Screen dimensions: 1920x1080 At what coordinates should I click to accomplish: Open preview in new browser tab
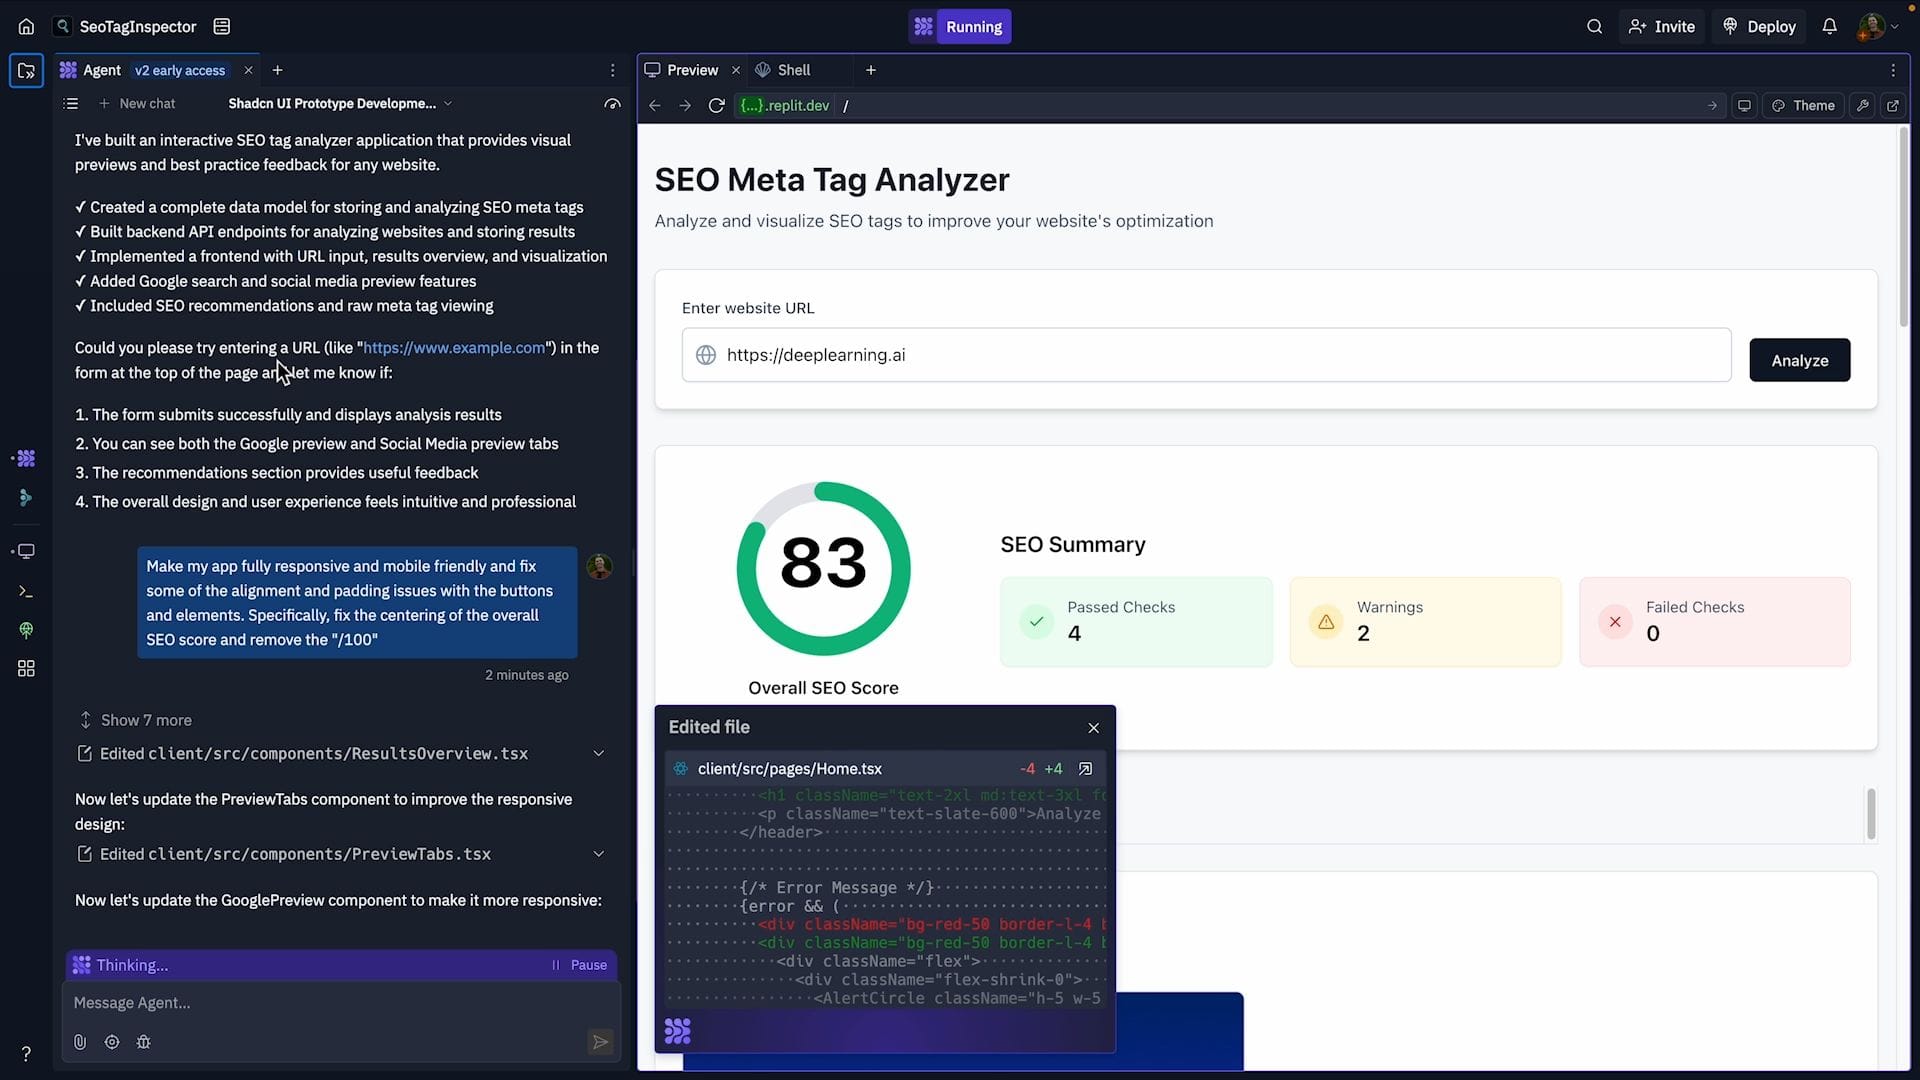1893,106
